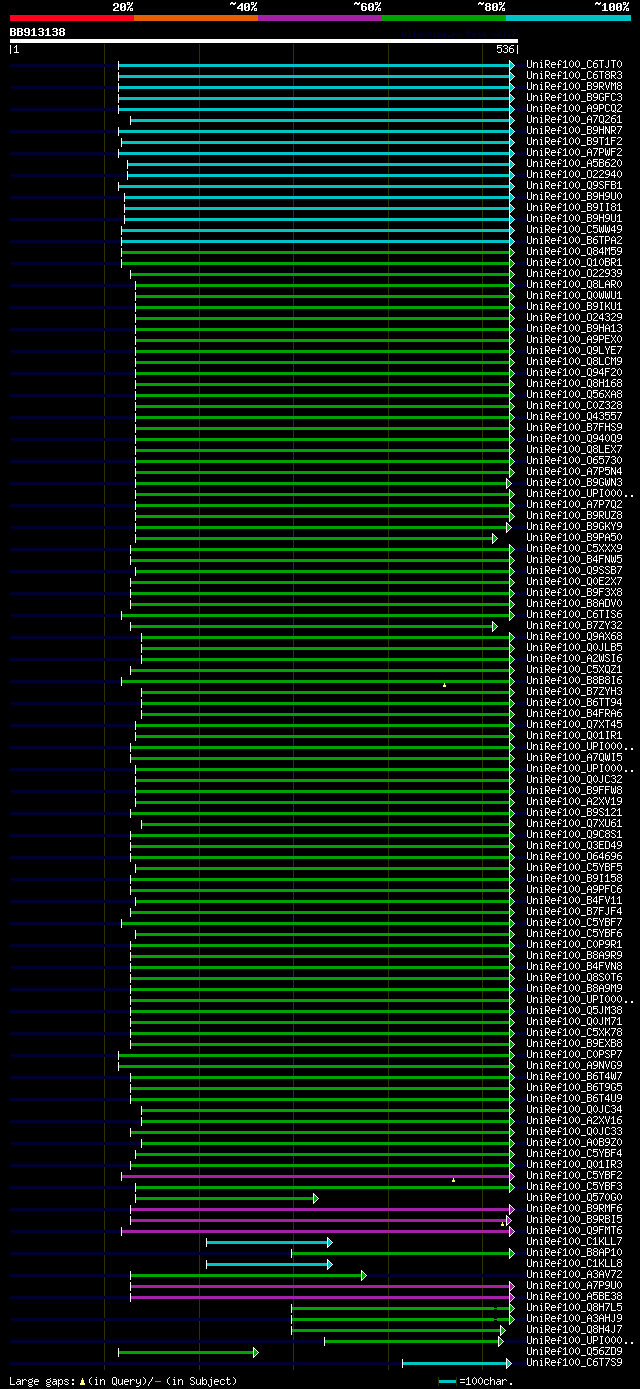The height and width of the screenshot is (1389, 640).
Task: Click the green alignment bar for UniRef100_B8AP10
Action: tap(403, 1253)
